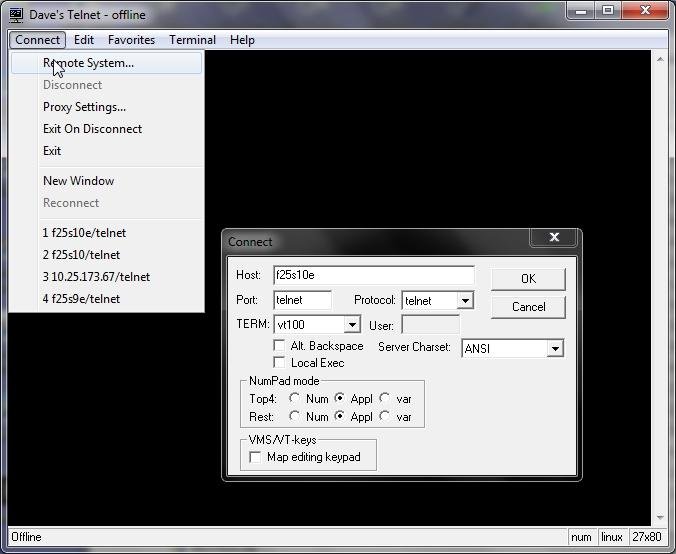Image resolution: width=676 pixels, height=554 pixels.
Task: Open the Terminal menu
Action: (192, 40)
